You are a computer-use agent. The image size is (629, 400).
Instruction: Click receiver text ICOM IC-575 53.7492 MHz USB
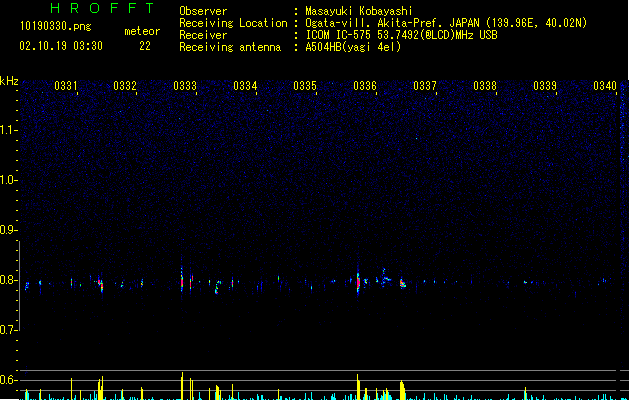click(402, 35)
